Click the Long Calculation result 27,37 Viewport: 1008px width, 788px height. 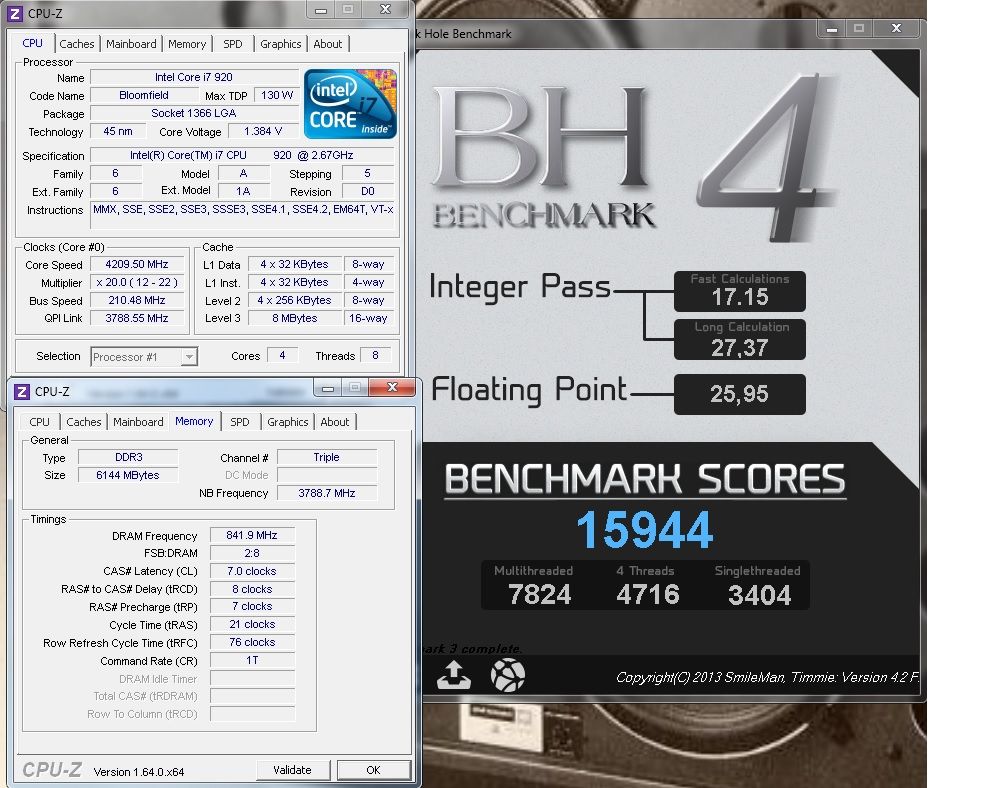click(740, 348)
